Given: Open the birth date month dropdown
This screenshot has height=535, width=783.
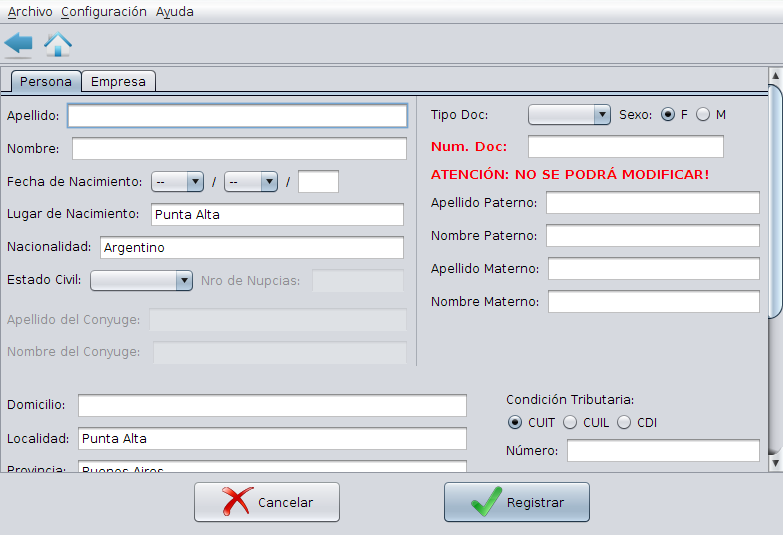Looking at the screenshot, I should point(250,182).
